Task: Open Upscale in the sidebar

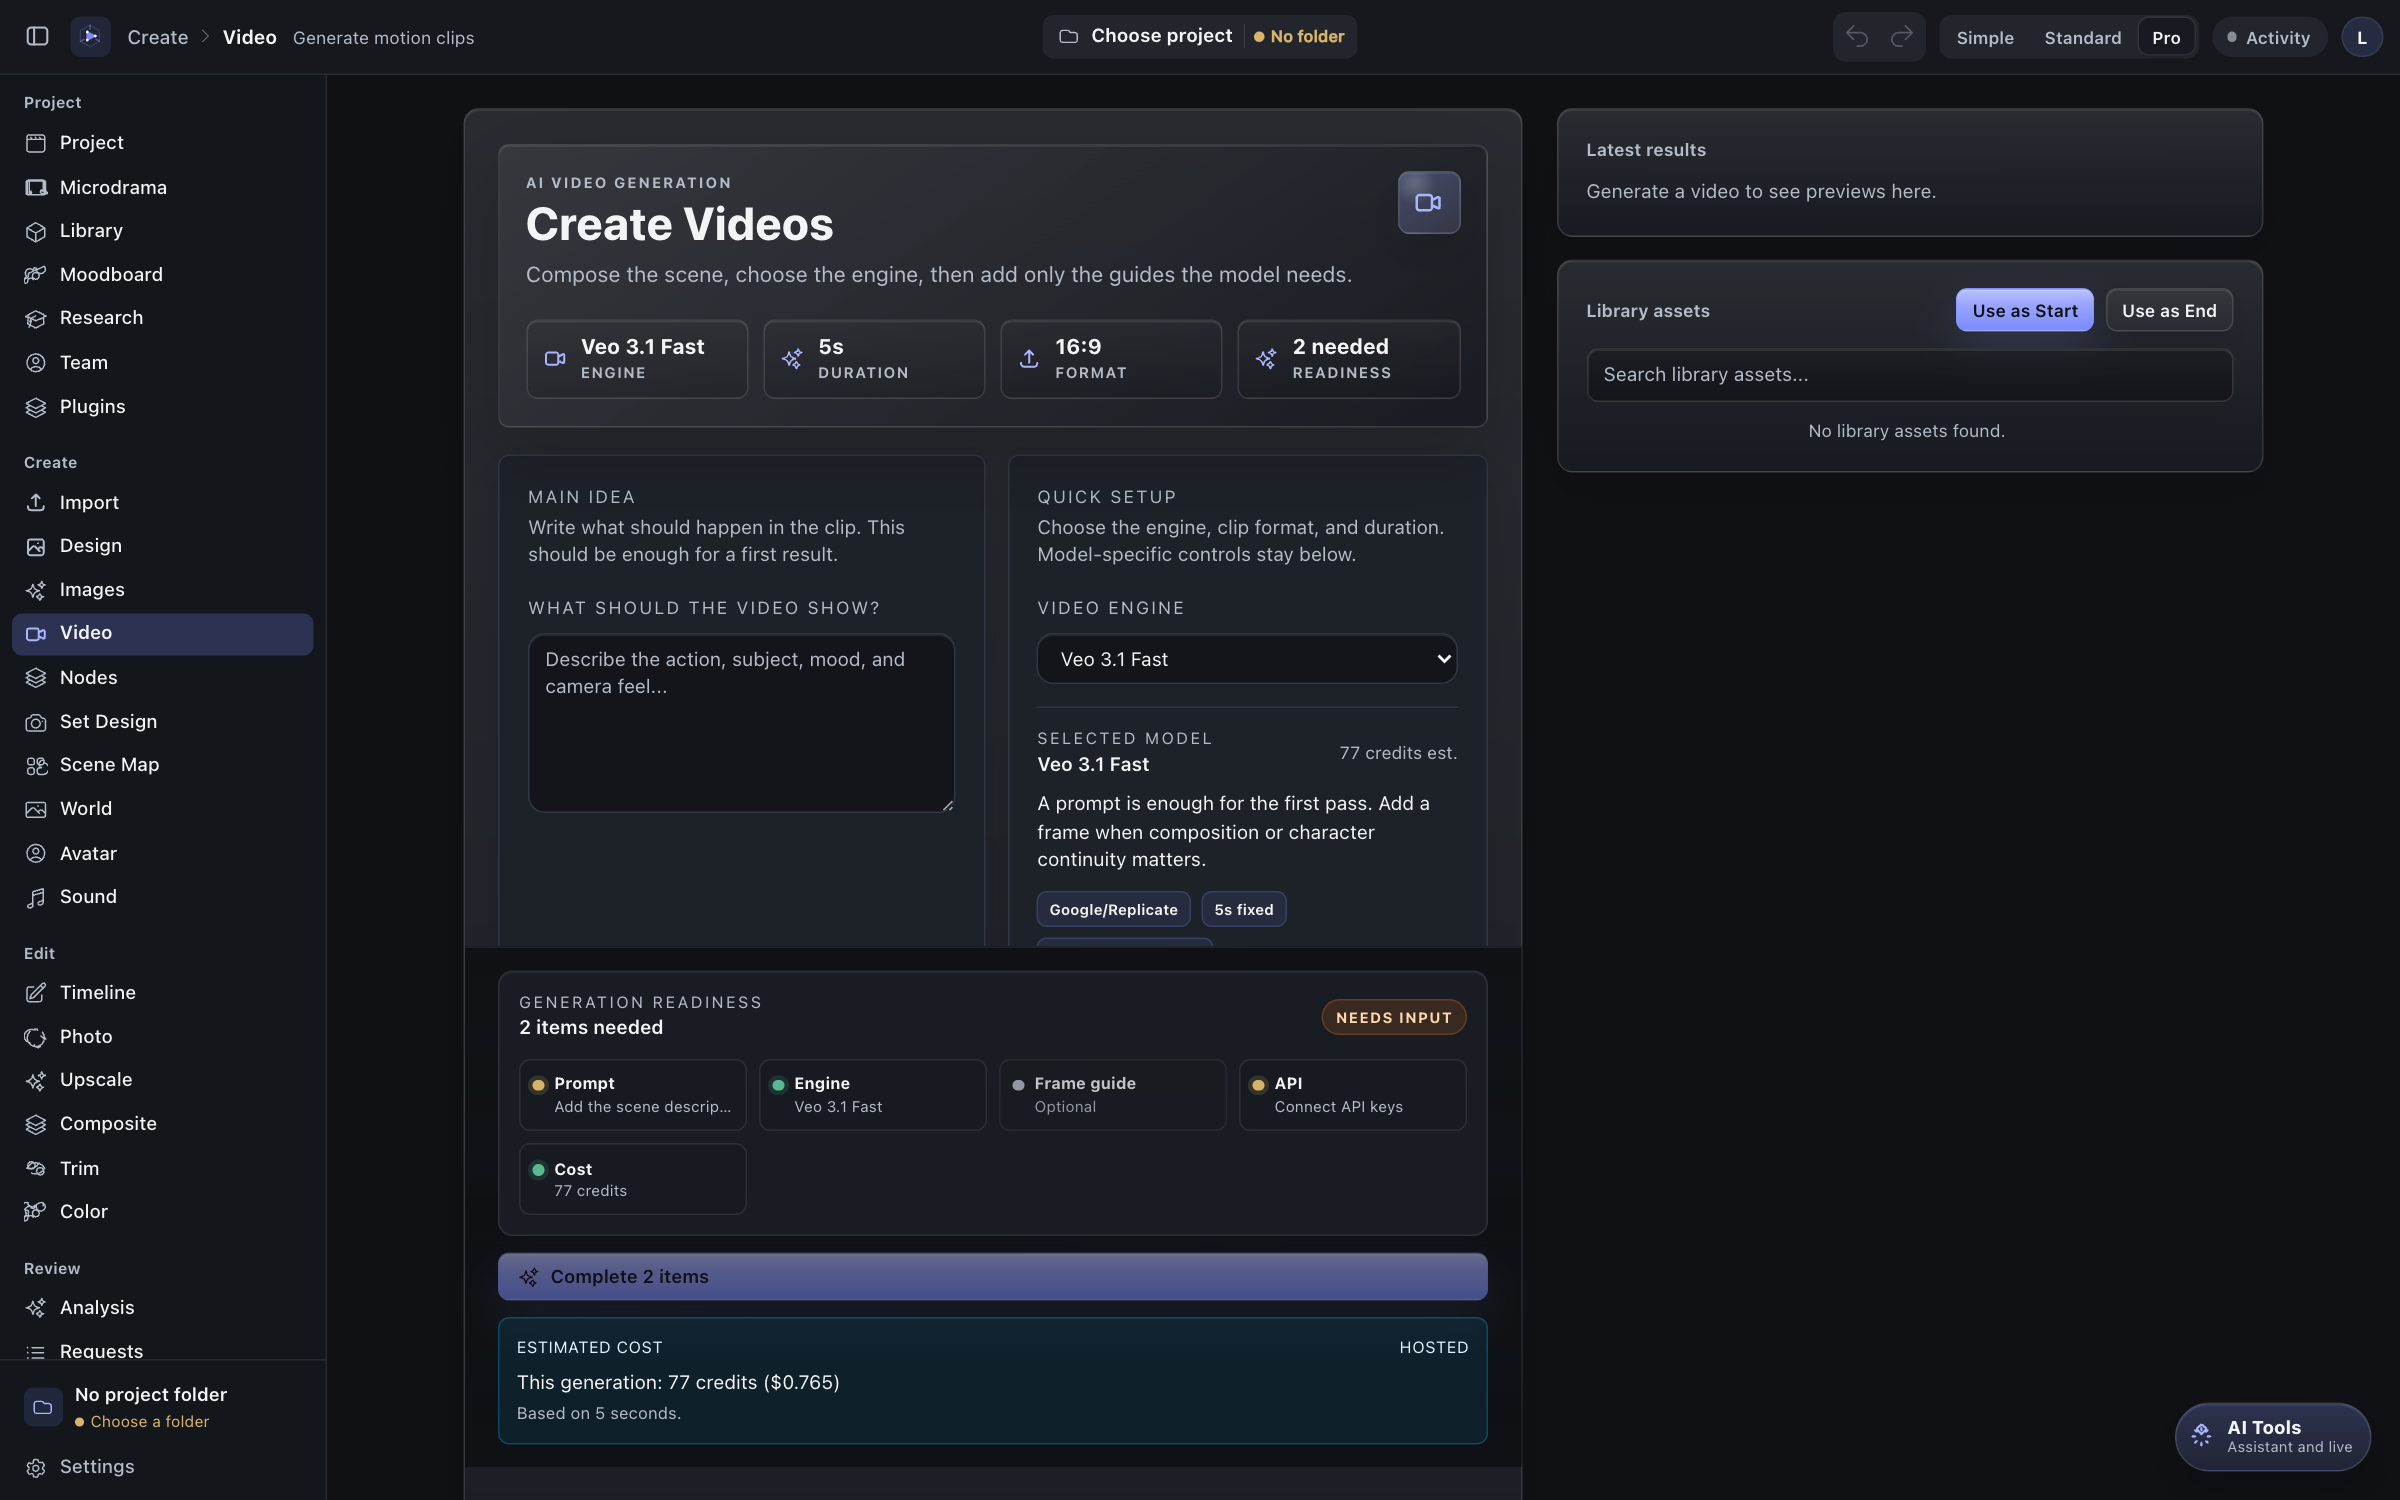Action: point(162,1079)
